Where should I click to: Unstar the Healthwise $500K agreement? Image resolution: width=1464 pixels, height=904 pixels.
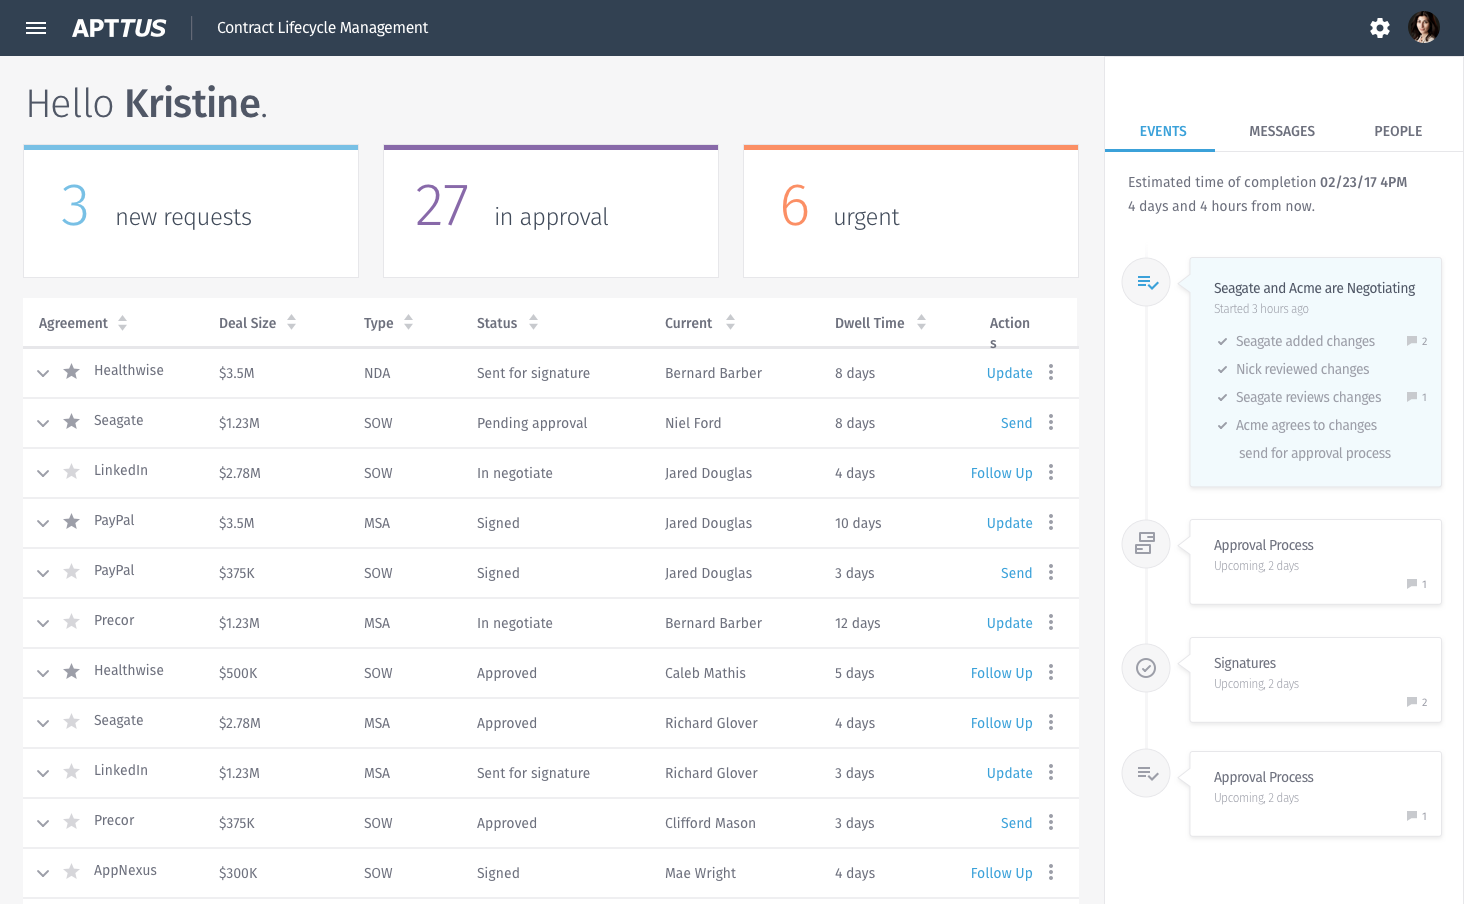click(72, 672)
